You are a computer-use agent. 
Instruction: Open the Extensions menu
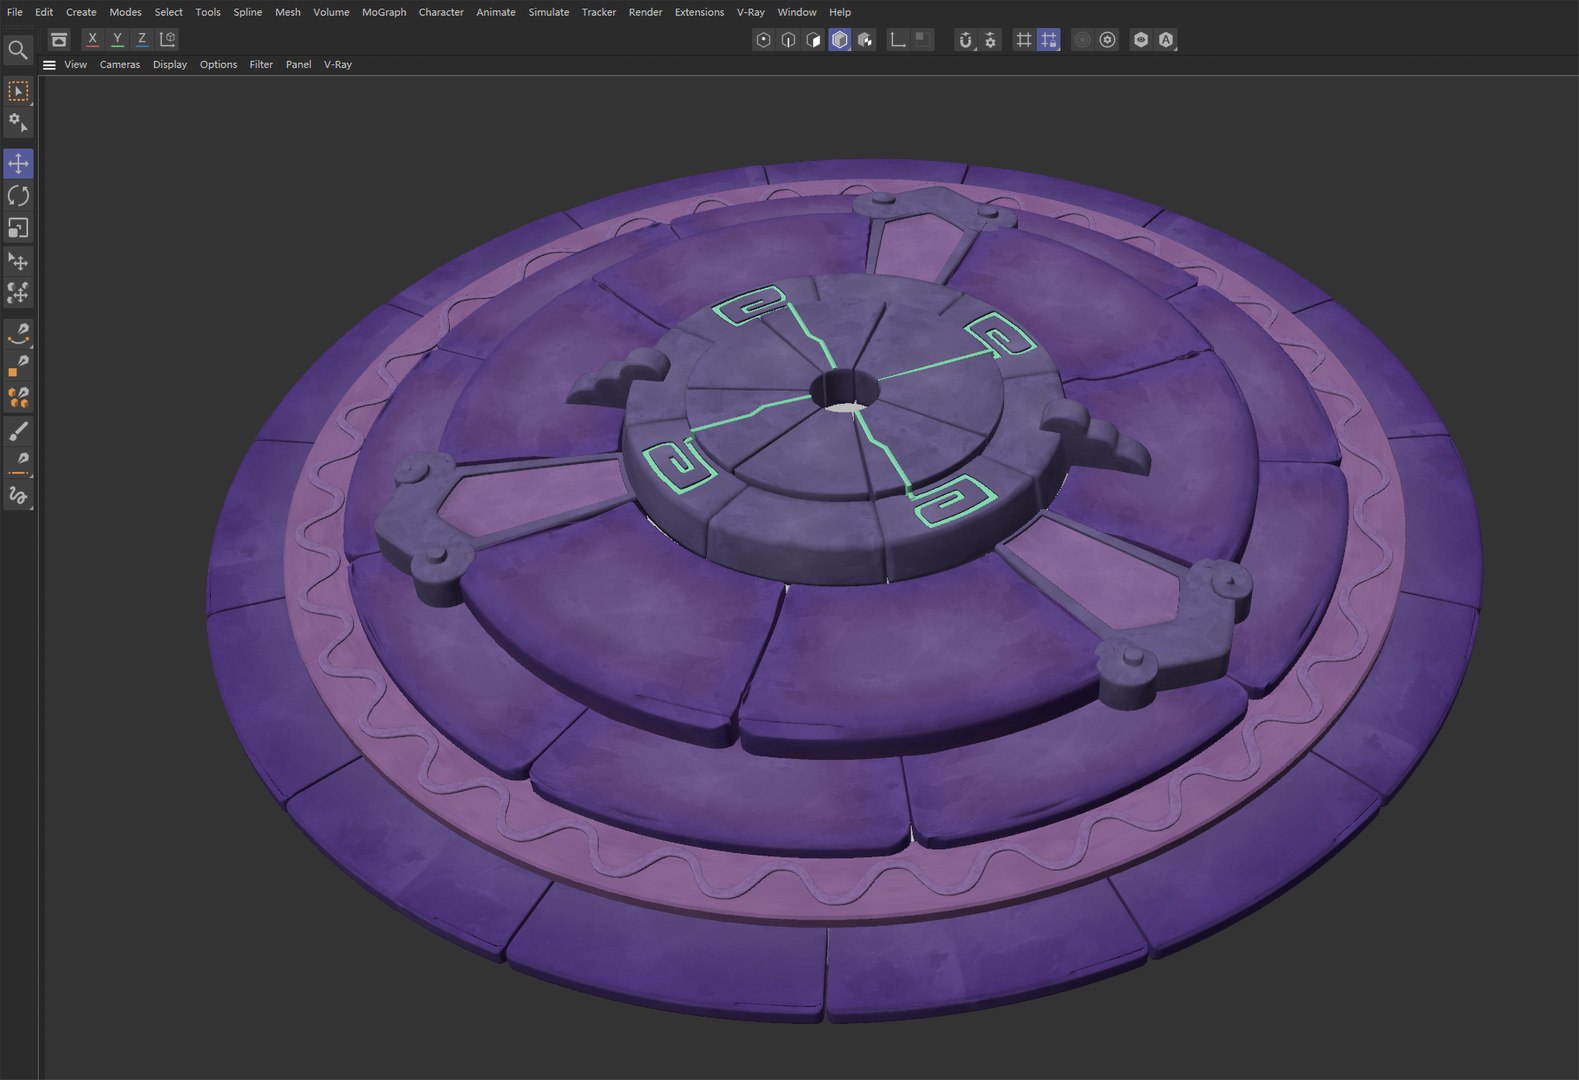699,12
